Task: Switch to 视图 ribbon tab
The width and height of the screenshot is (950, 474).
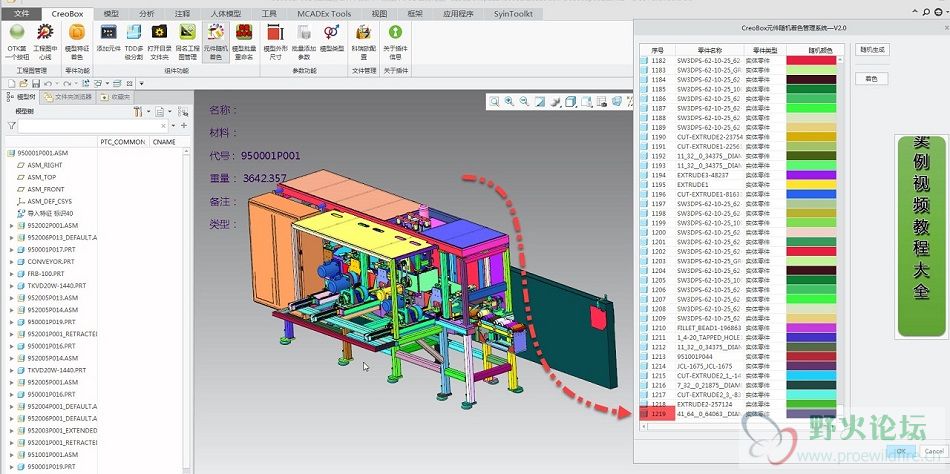Action: 379,13
